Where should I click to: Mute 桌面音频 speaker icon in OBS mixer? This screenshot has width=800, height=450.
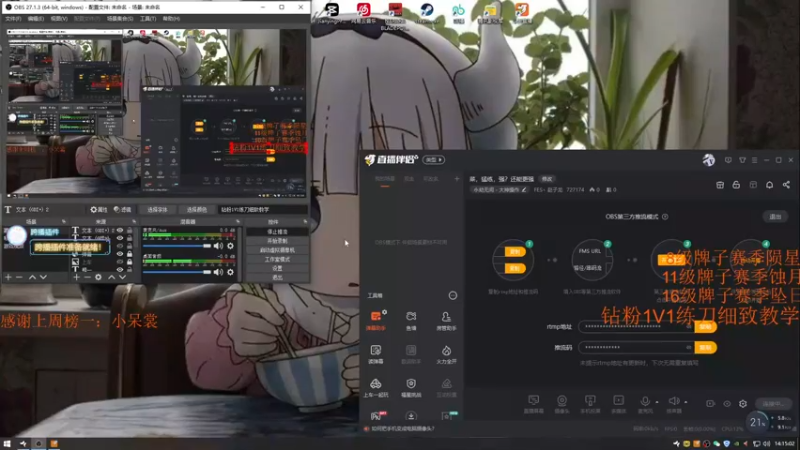pos(218,272)
